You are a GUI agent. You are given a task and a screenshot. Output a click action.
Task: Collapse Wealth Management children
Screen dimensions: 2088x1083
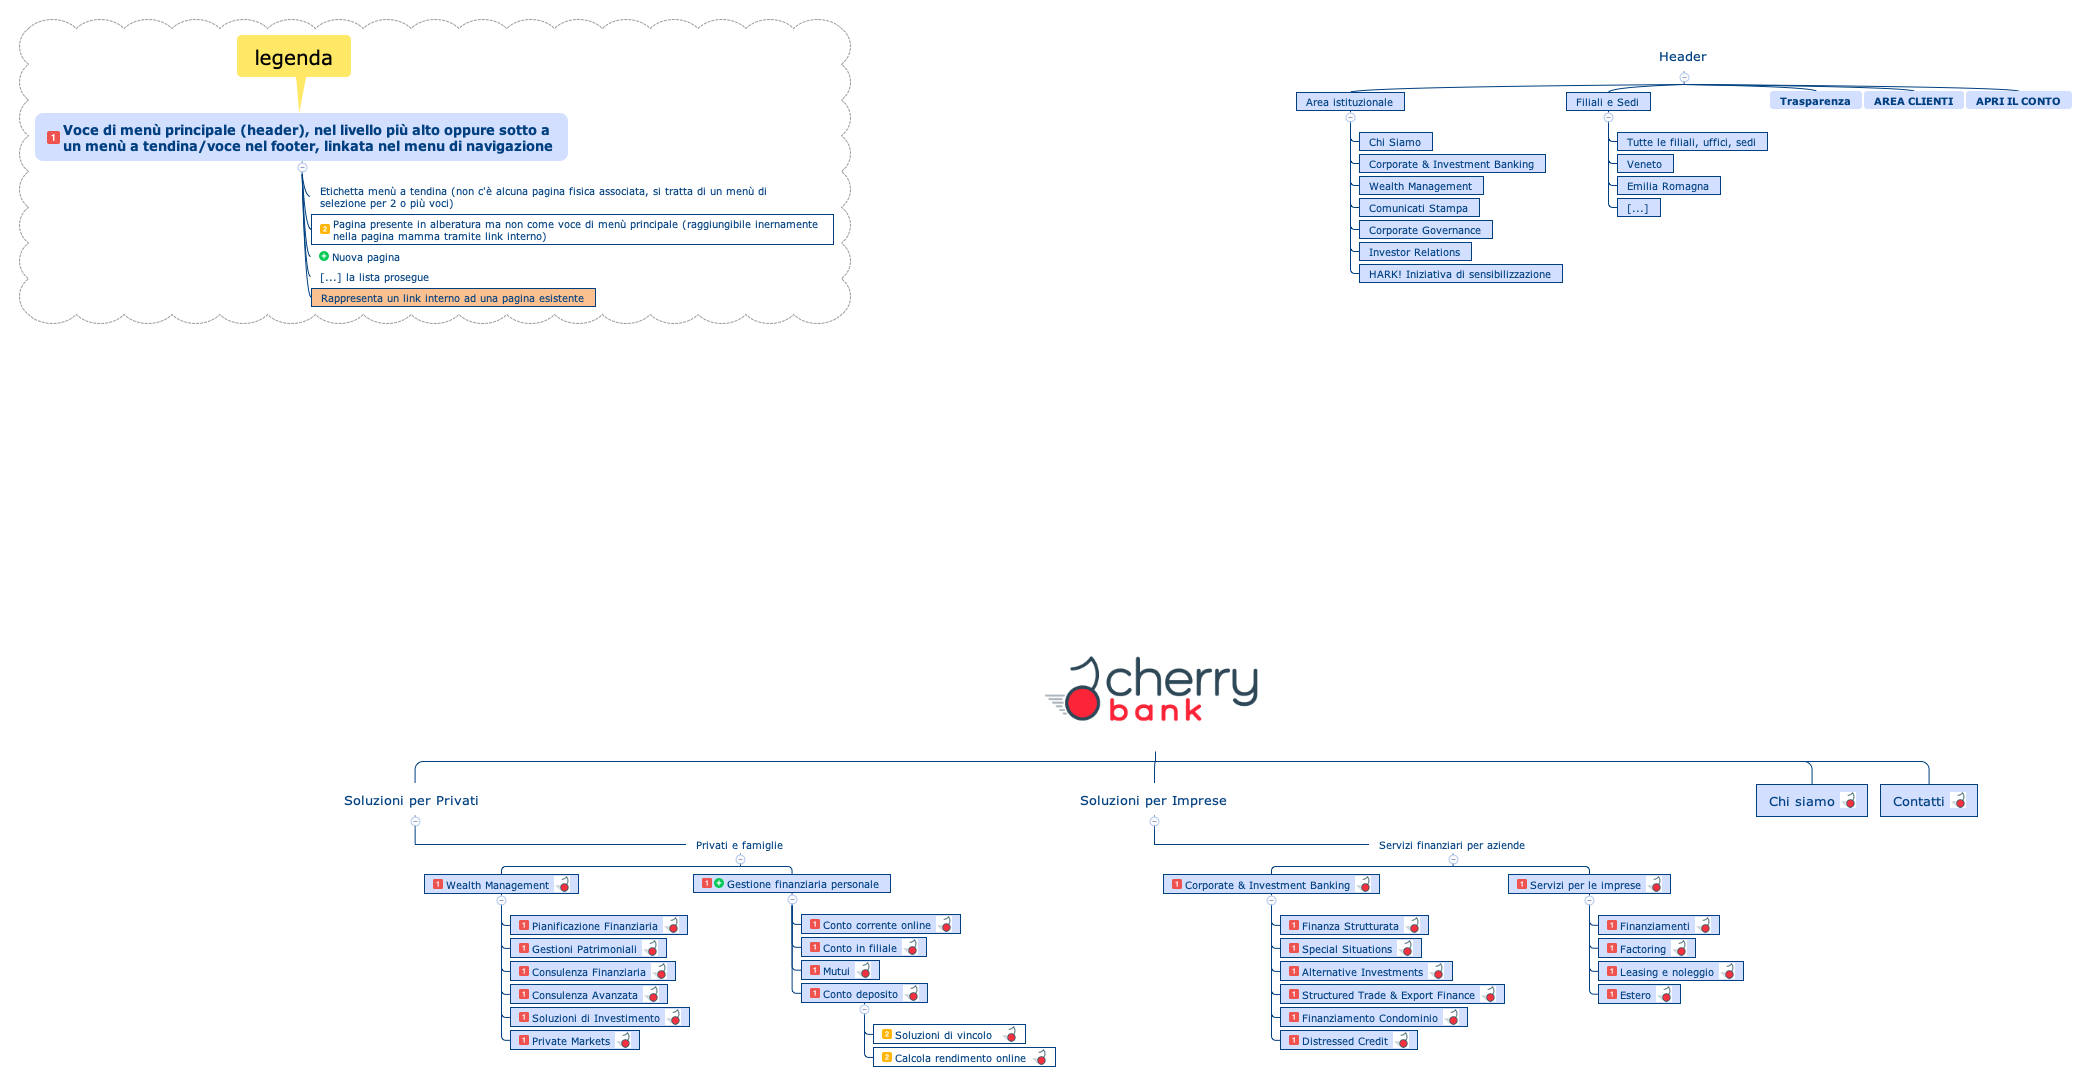point(501,900)
